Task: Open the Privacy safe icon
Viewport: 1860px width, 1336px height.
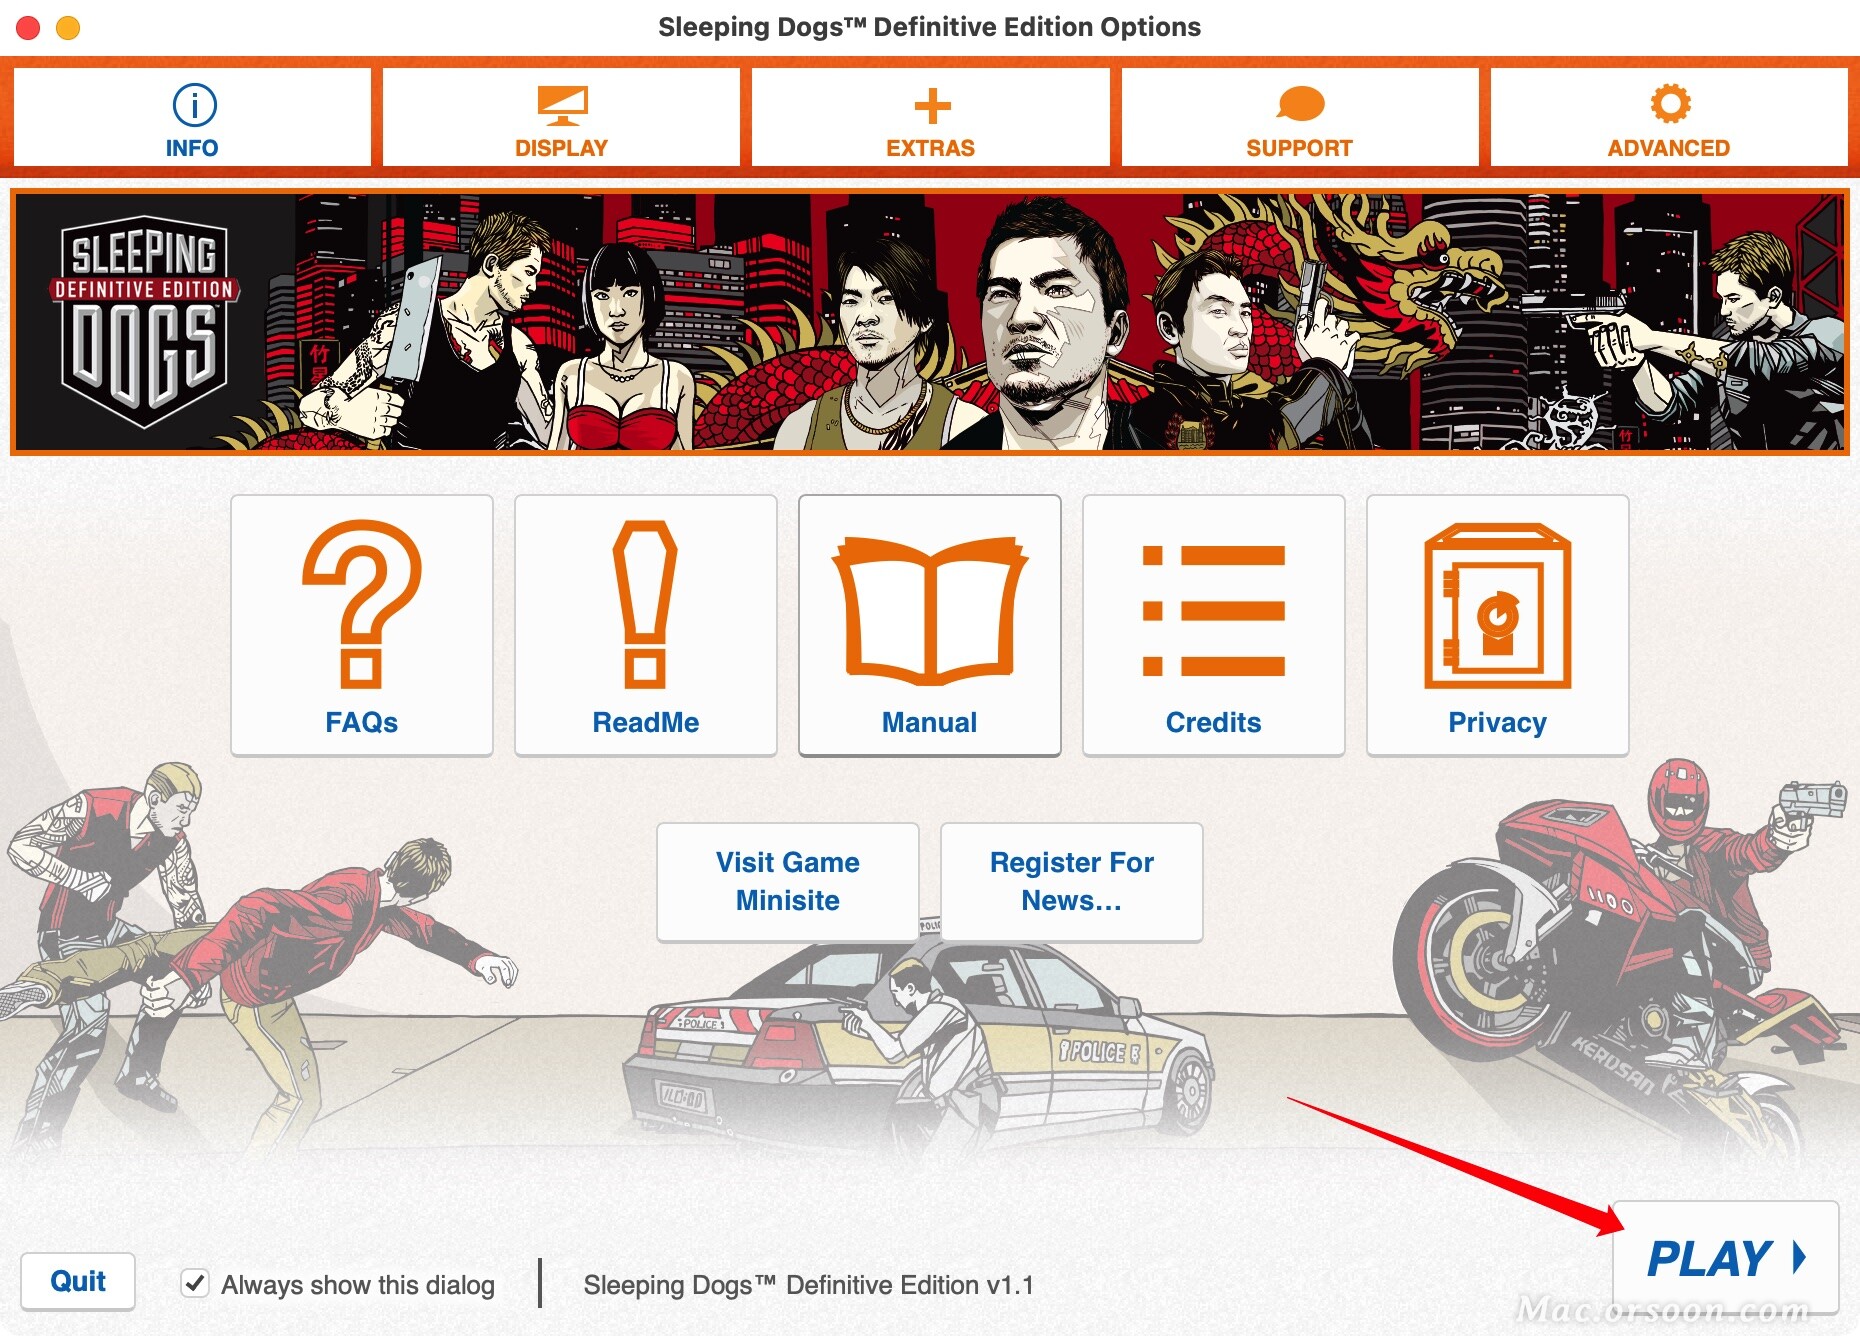Action: (1497, 606)
